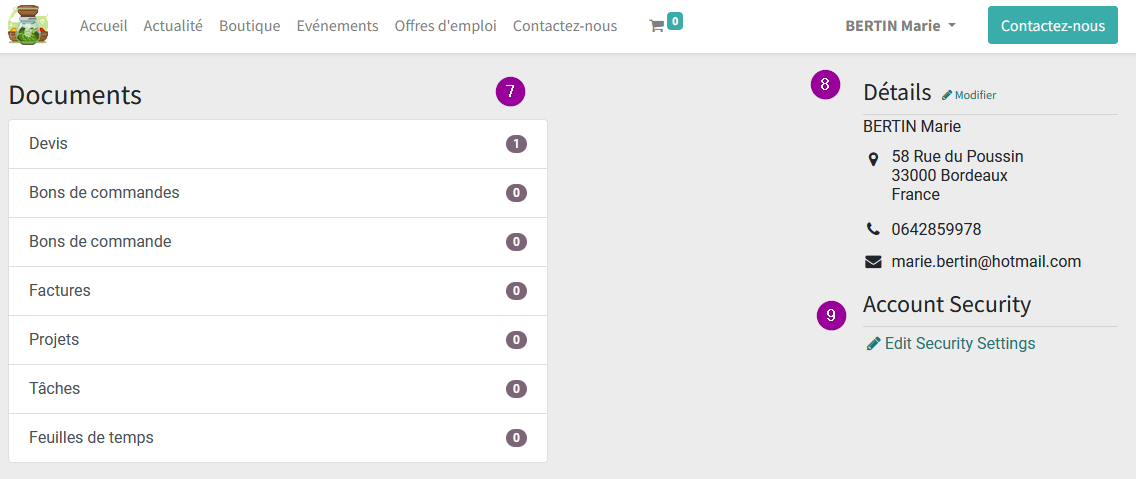Click the green Contactez-nous button
The height and width of the screenshot is (479, 1136).
coord(1053,25)
